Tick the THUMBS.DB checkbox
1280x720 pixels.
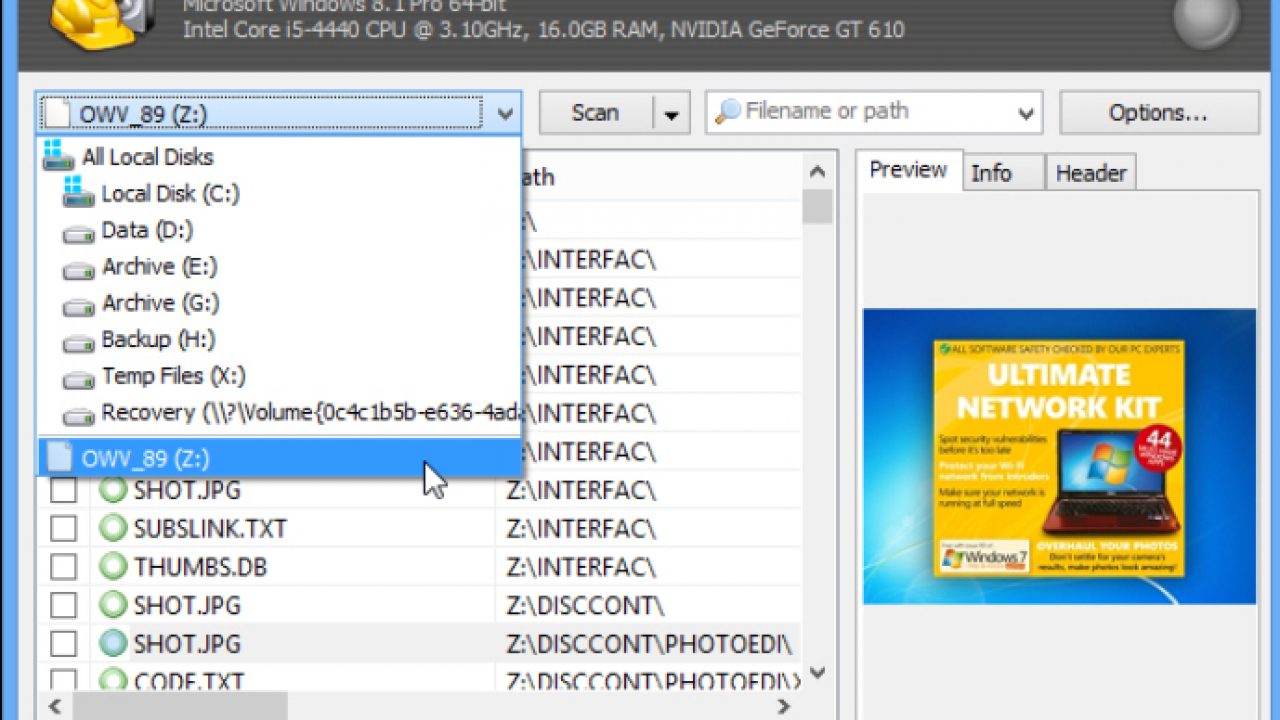point(63,567)
